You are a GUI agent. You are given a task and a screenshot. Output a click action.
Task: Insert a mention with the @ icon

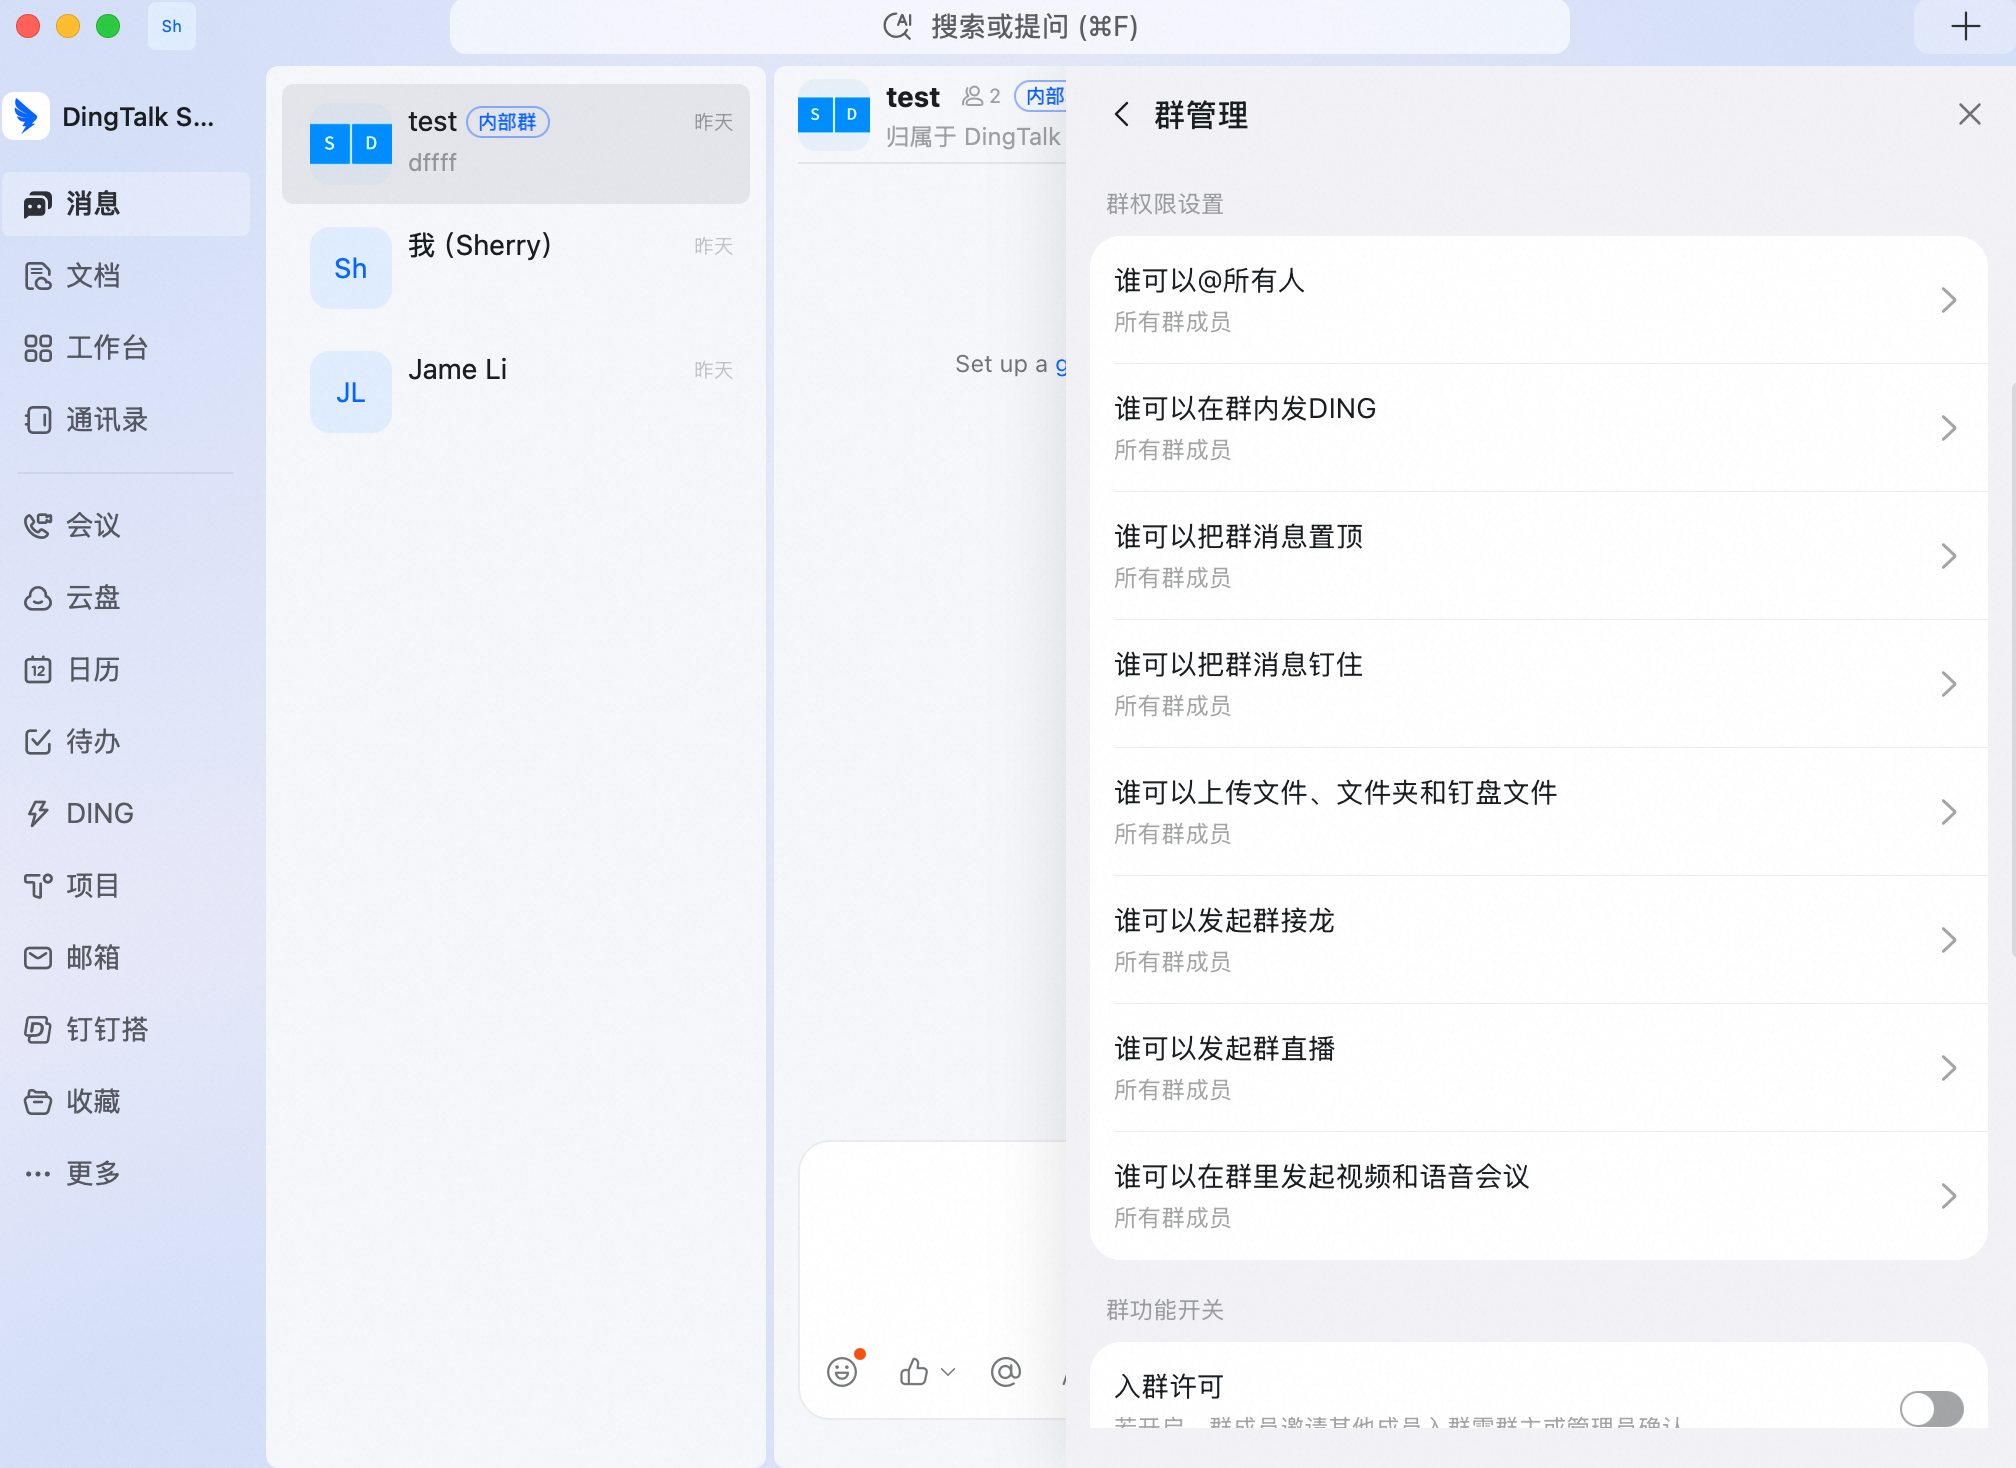1006,1372
